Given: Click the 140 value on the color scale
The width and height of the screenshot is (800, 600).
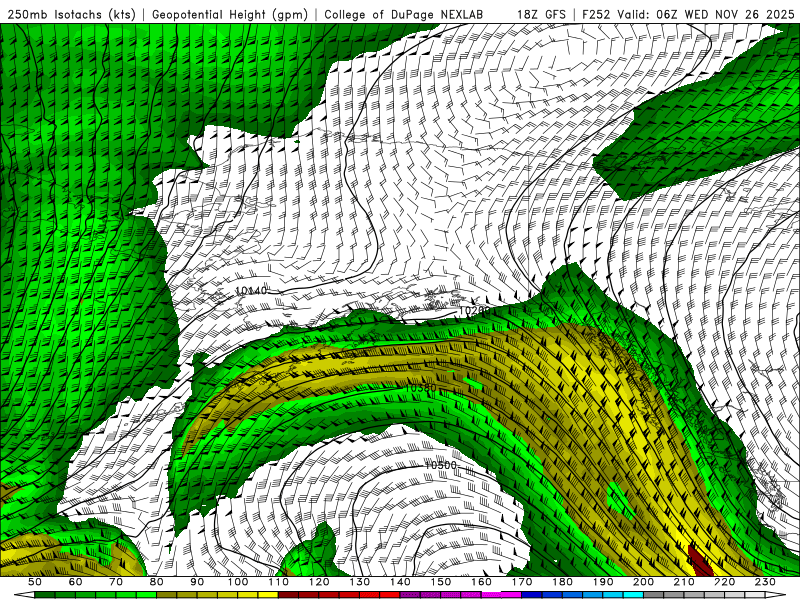Looking at the screenshot, I should [x=400, y=582].
